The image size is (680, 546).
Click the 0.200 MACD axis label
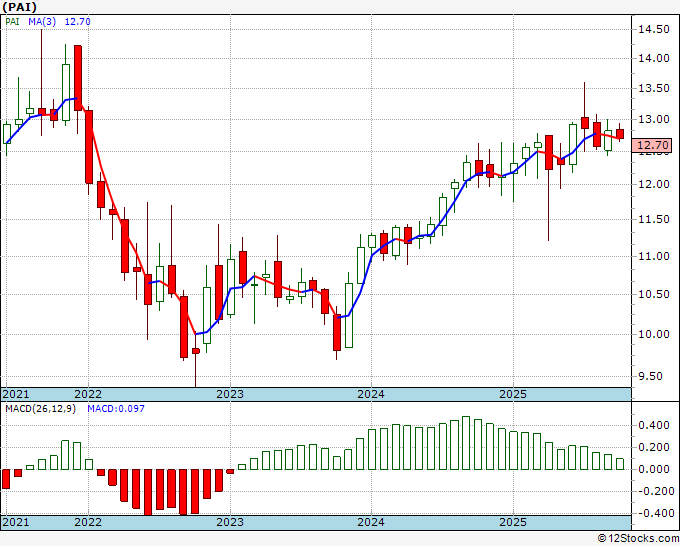[x=654, y=448]
